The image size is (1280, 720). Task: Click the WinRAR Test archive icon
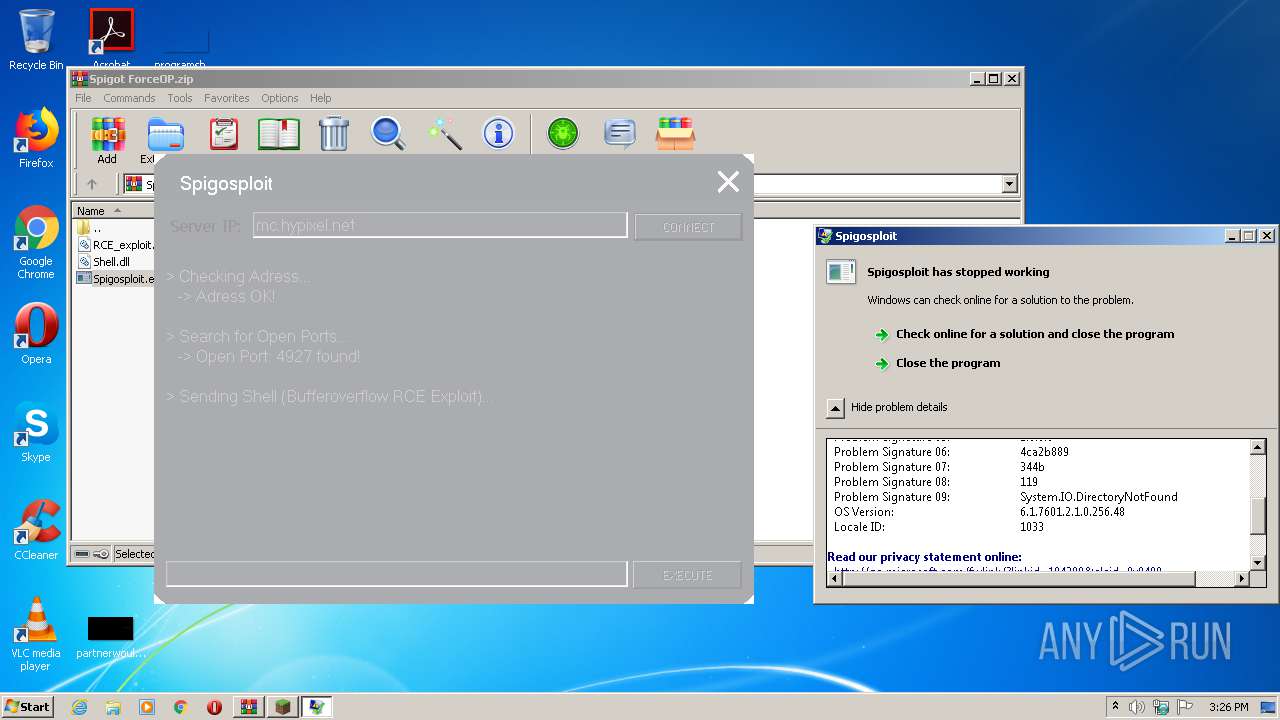(x=224, y=133)
